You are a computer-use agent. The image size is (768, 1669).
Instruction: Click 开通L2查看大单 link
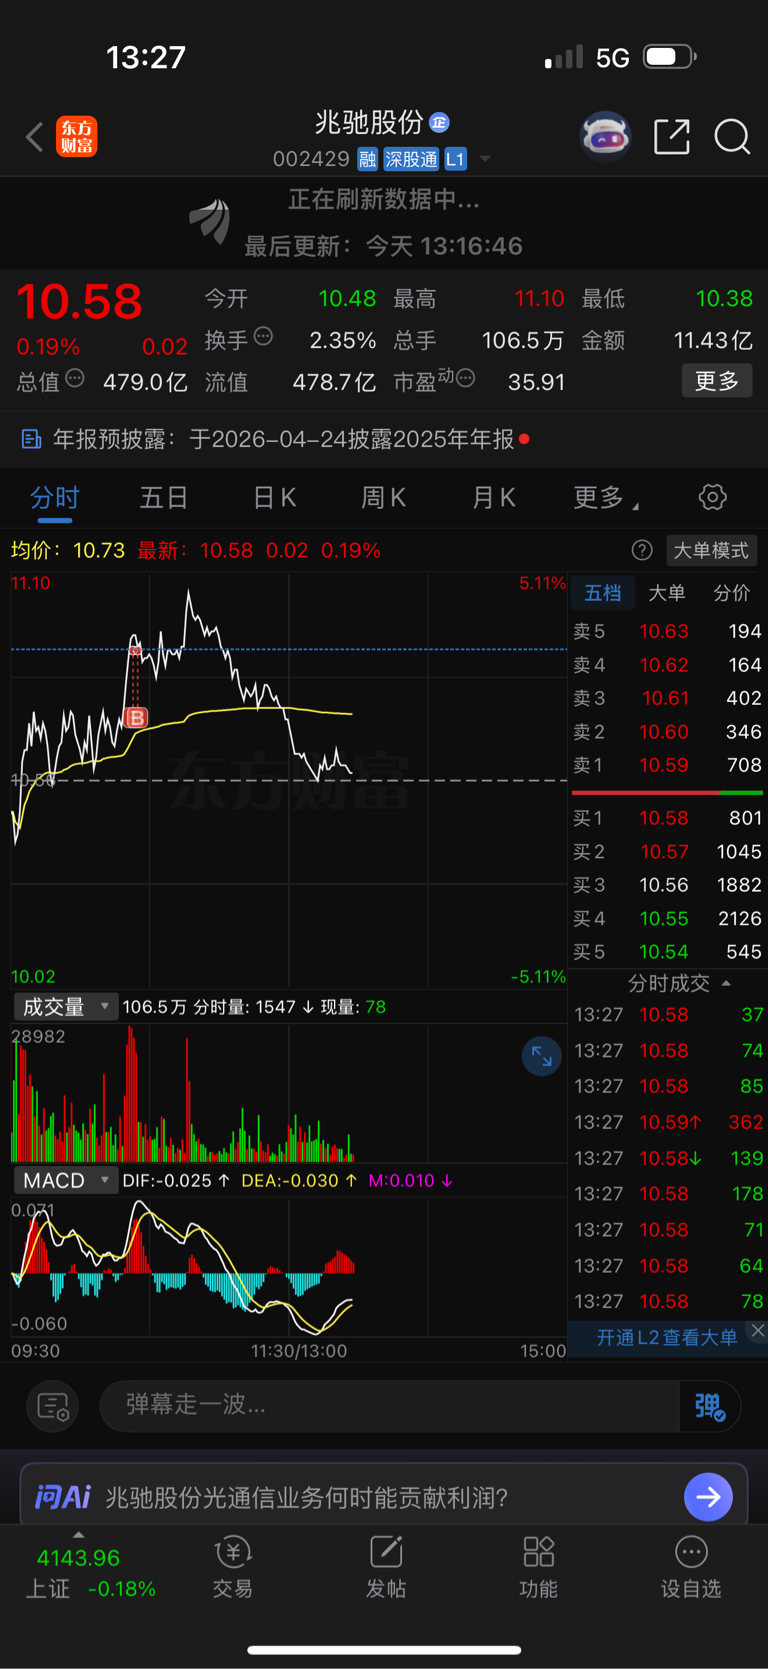(x=667, y=1338)
